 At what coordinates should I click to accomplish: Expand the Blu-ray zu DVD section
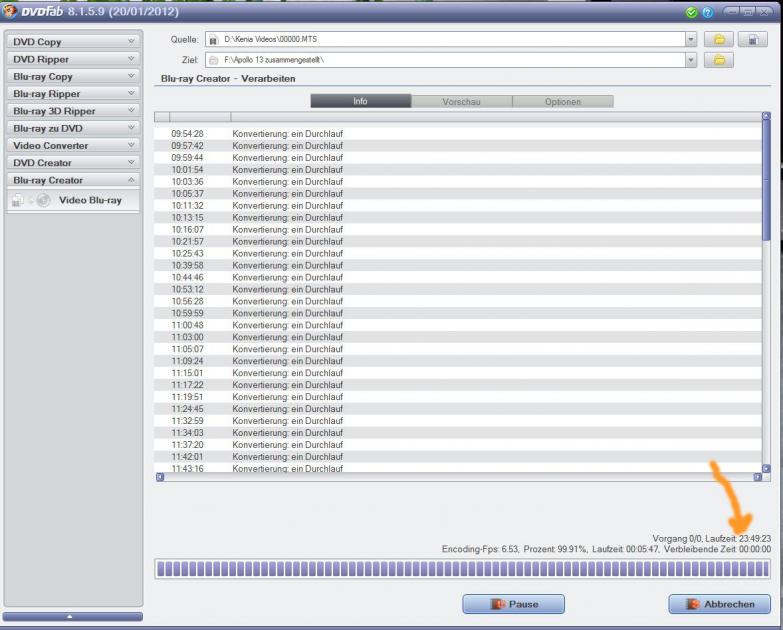pyautogui.click(x=73, y=128)
